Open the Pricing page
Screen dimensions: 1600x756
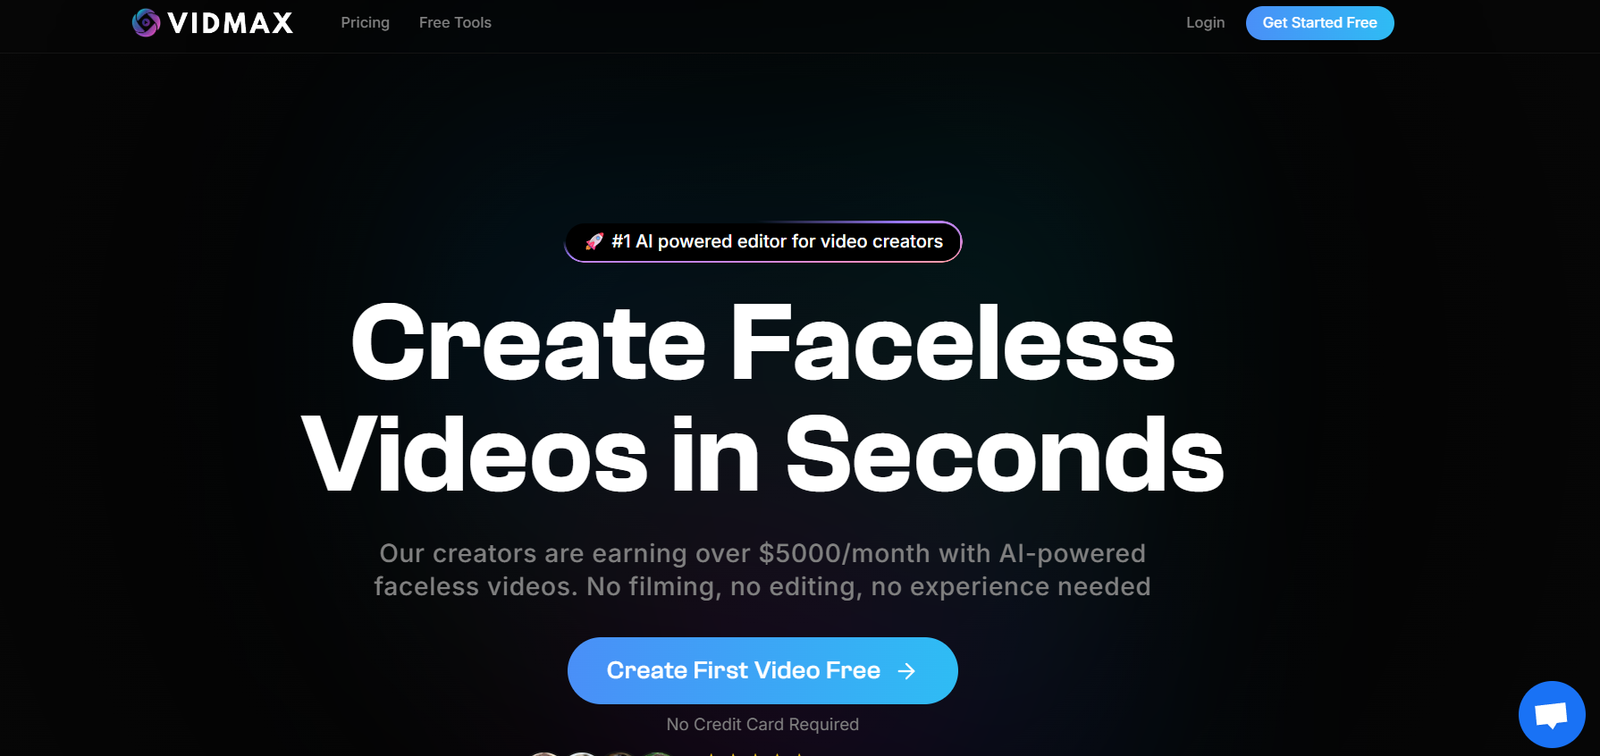point(365,22)
